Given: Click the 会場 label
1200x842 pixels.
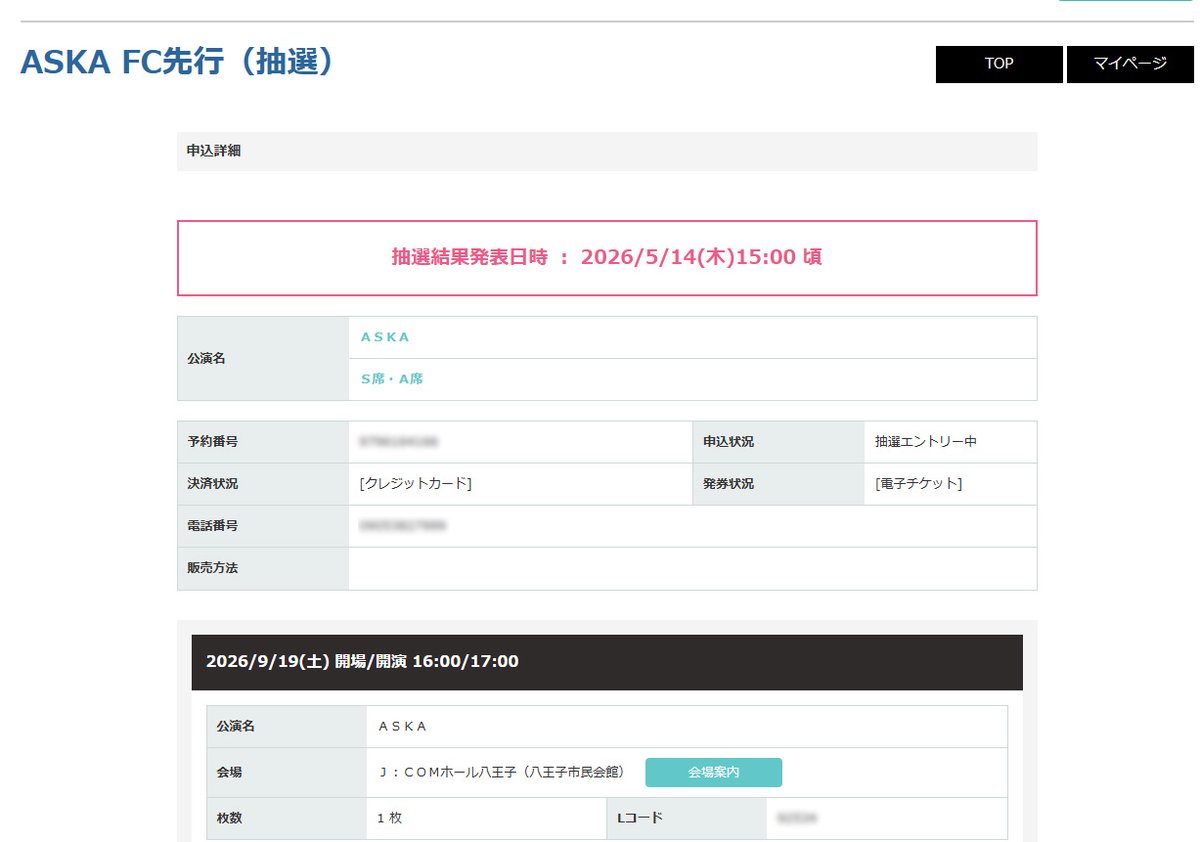Looking at the screenshot, I should (x=229, y=772).
